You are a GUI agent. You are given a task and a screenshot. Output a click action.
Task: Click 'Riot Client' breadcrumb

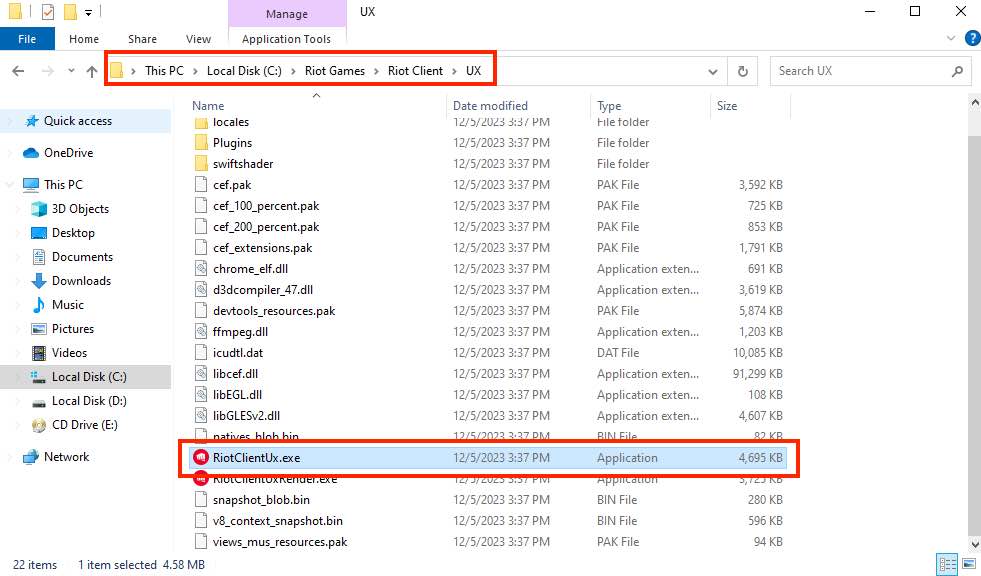click(x=415, y=71)
